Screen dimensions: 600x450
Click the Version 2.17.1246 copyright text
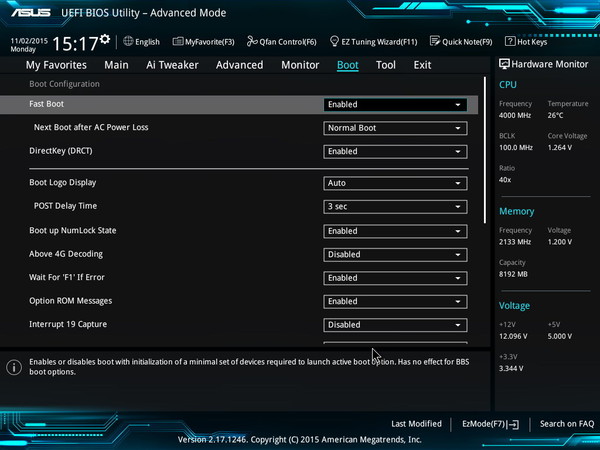(x=300, y=440)
